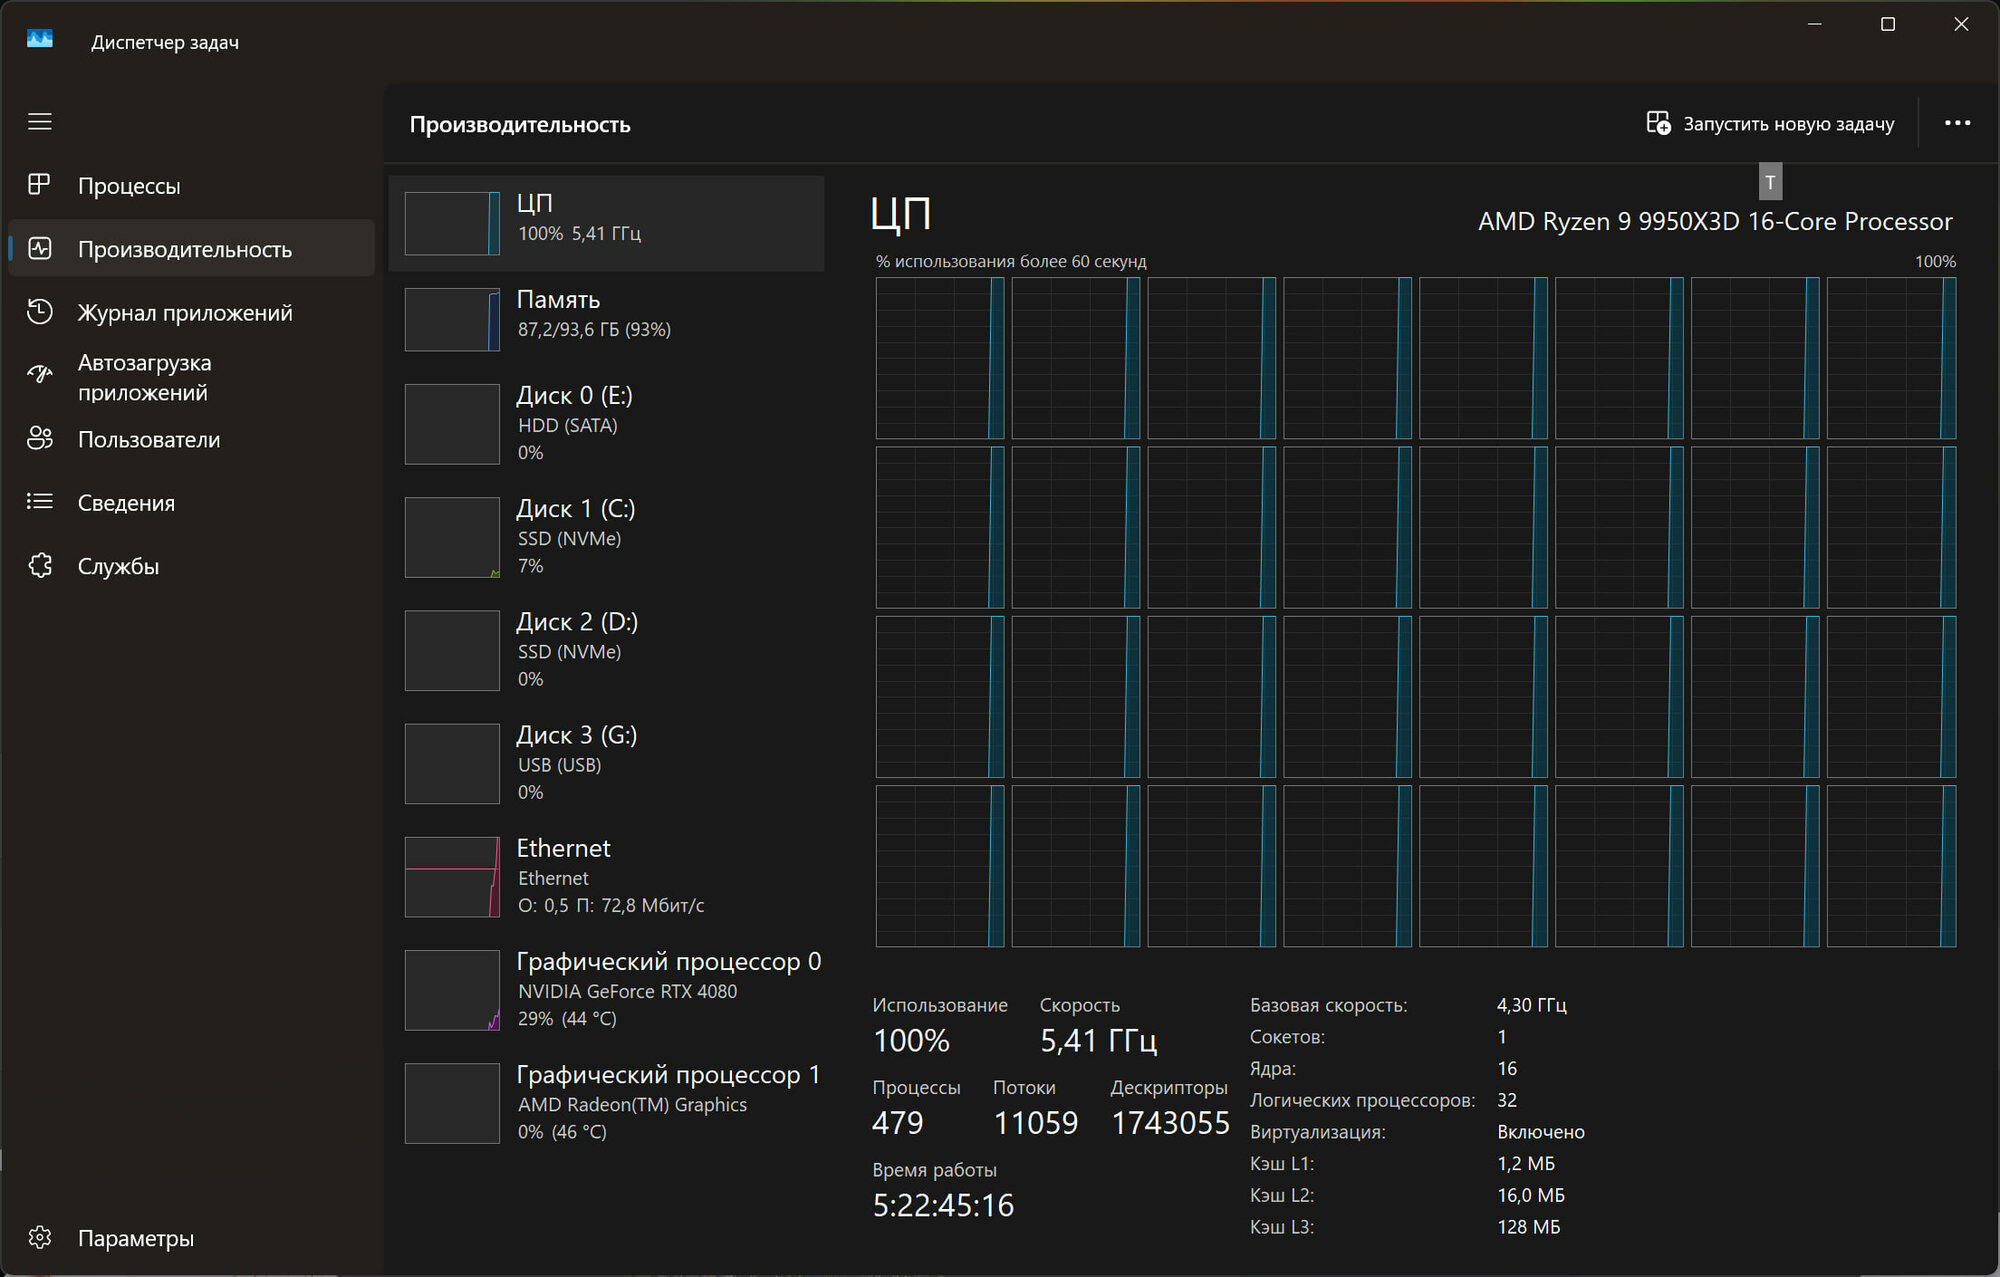Select Графический процессор 1 AMD Radeon
The width and height of the screenshot is (2000, 1277).
(x=606, y=1102)
